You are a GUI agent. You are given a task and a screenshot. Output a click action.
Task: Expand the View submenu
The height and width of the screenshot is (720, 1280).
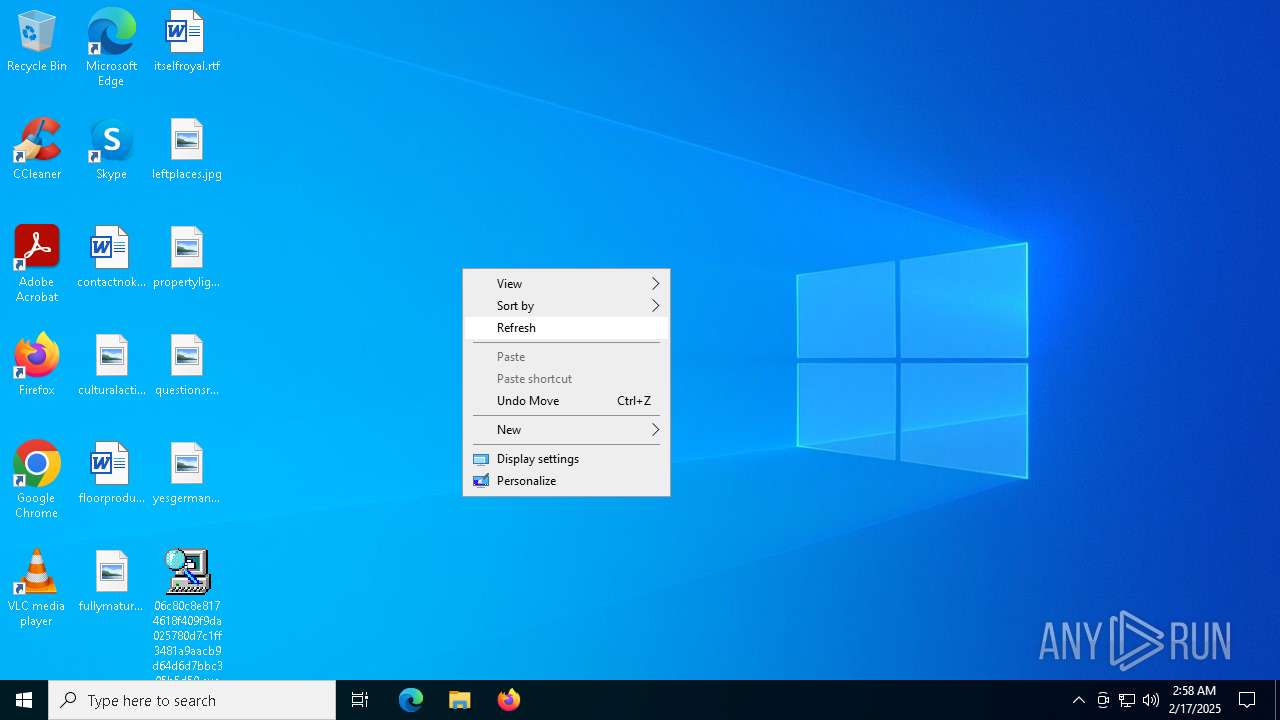(x=566, y=284)
